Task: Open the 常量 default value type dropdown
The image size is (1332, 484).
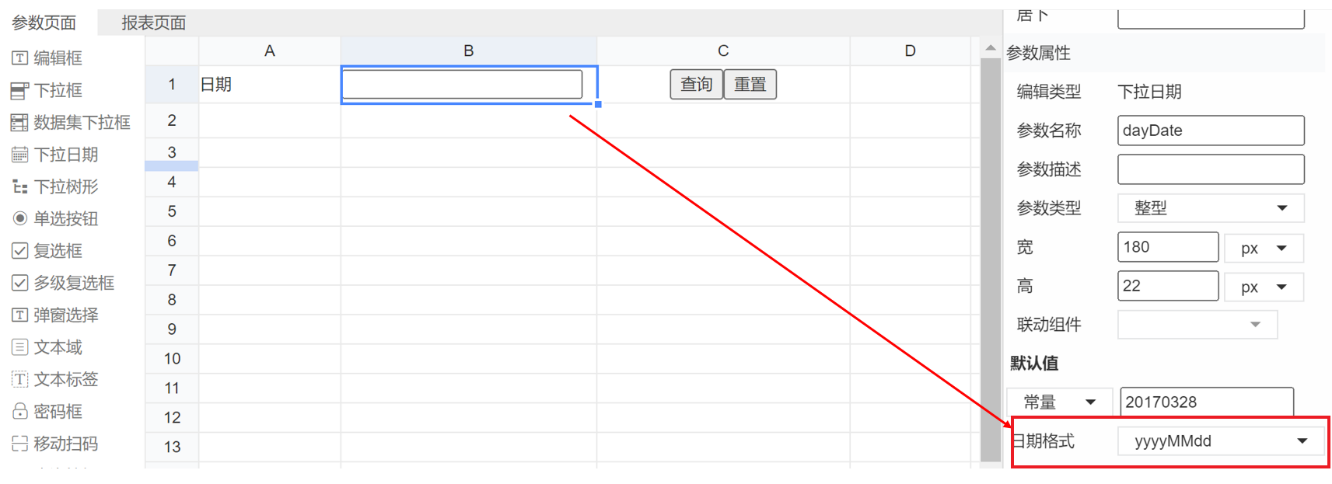Action: tap(1060, 403)
